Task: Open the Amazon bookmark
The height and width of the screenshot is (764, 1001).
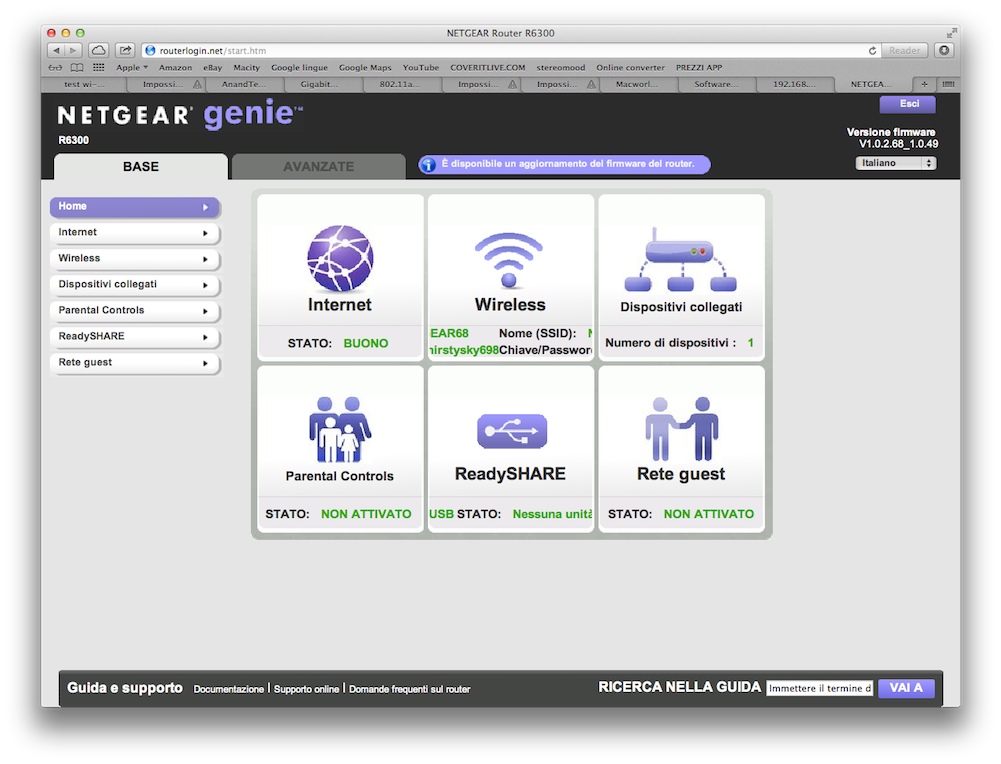Action: point(175,68)
